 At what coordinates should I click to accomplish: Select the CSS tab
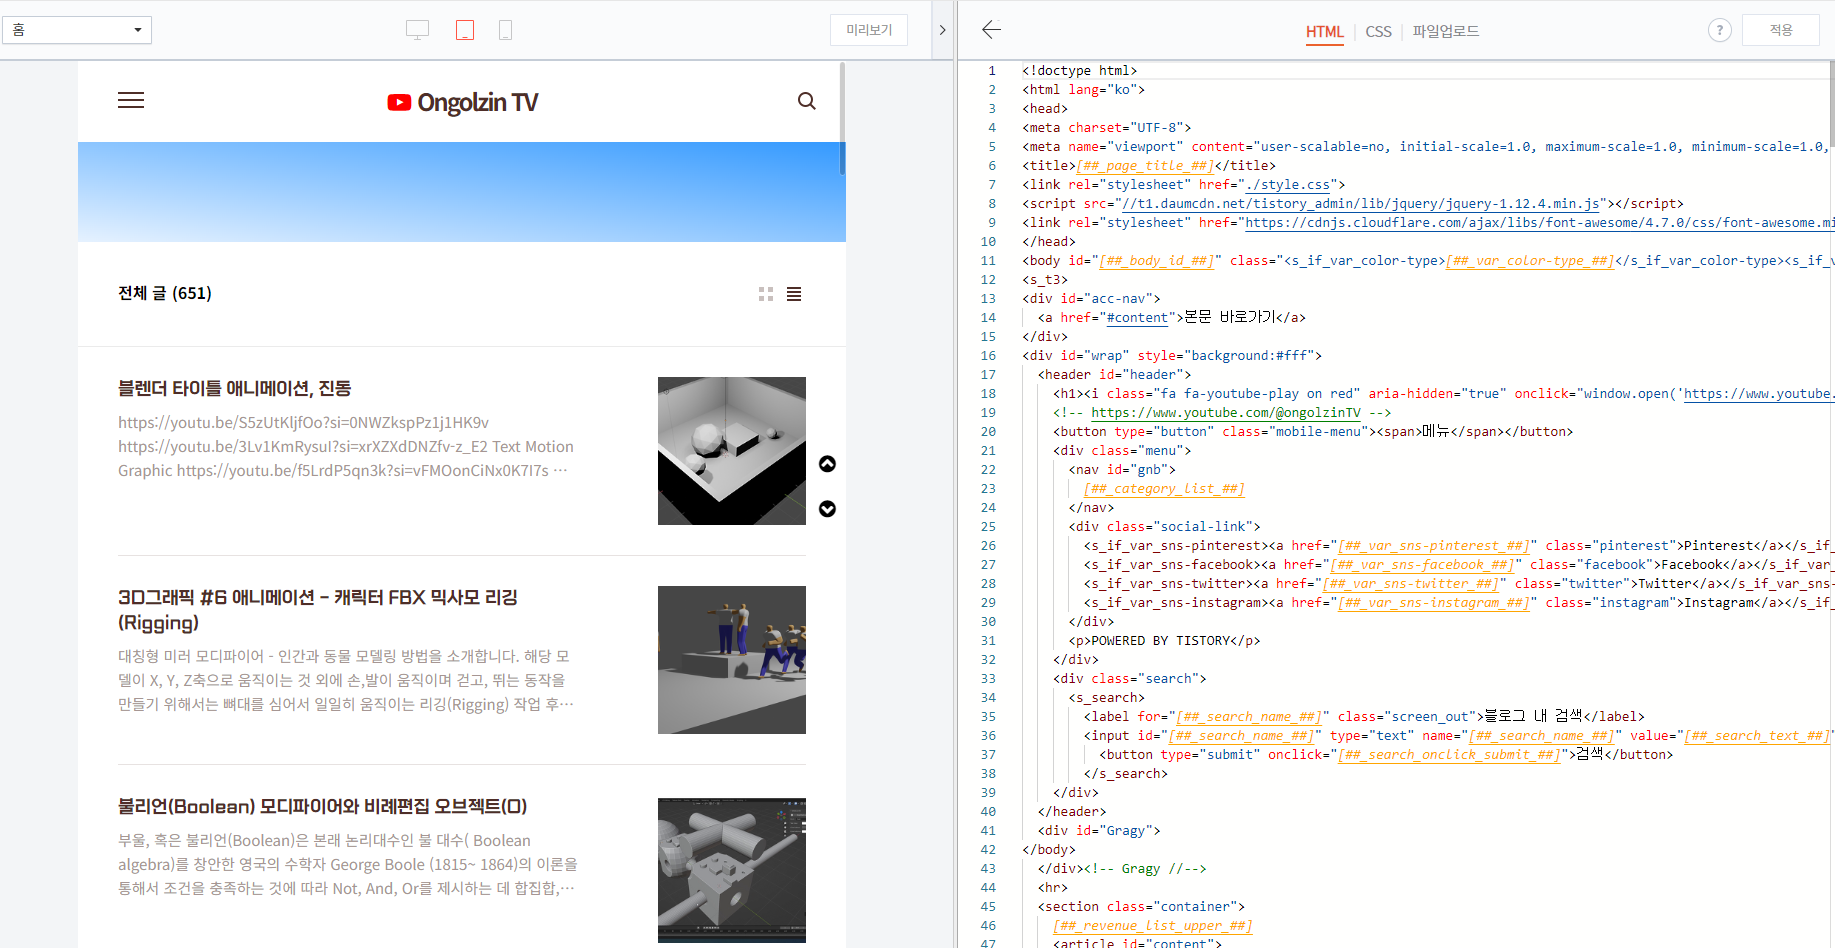pos(1378,32)
